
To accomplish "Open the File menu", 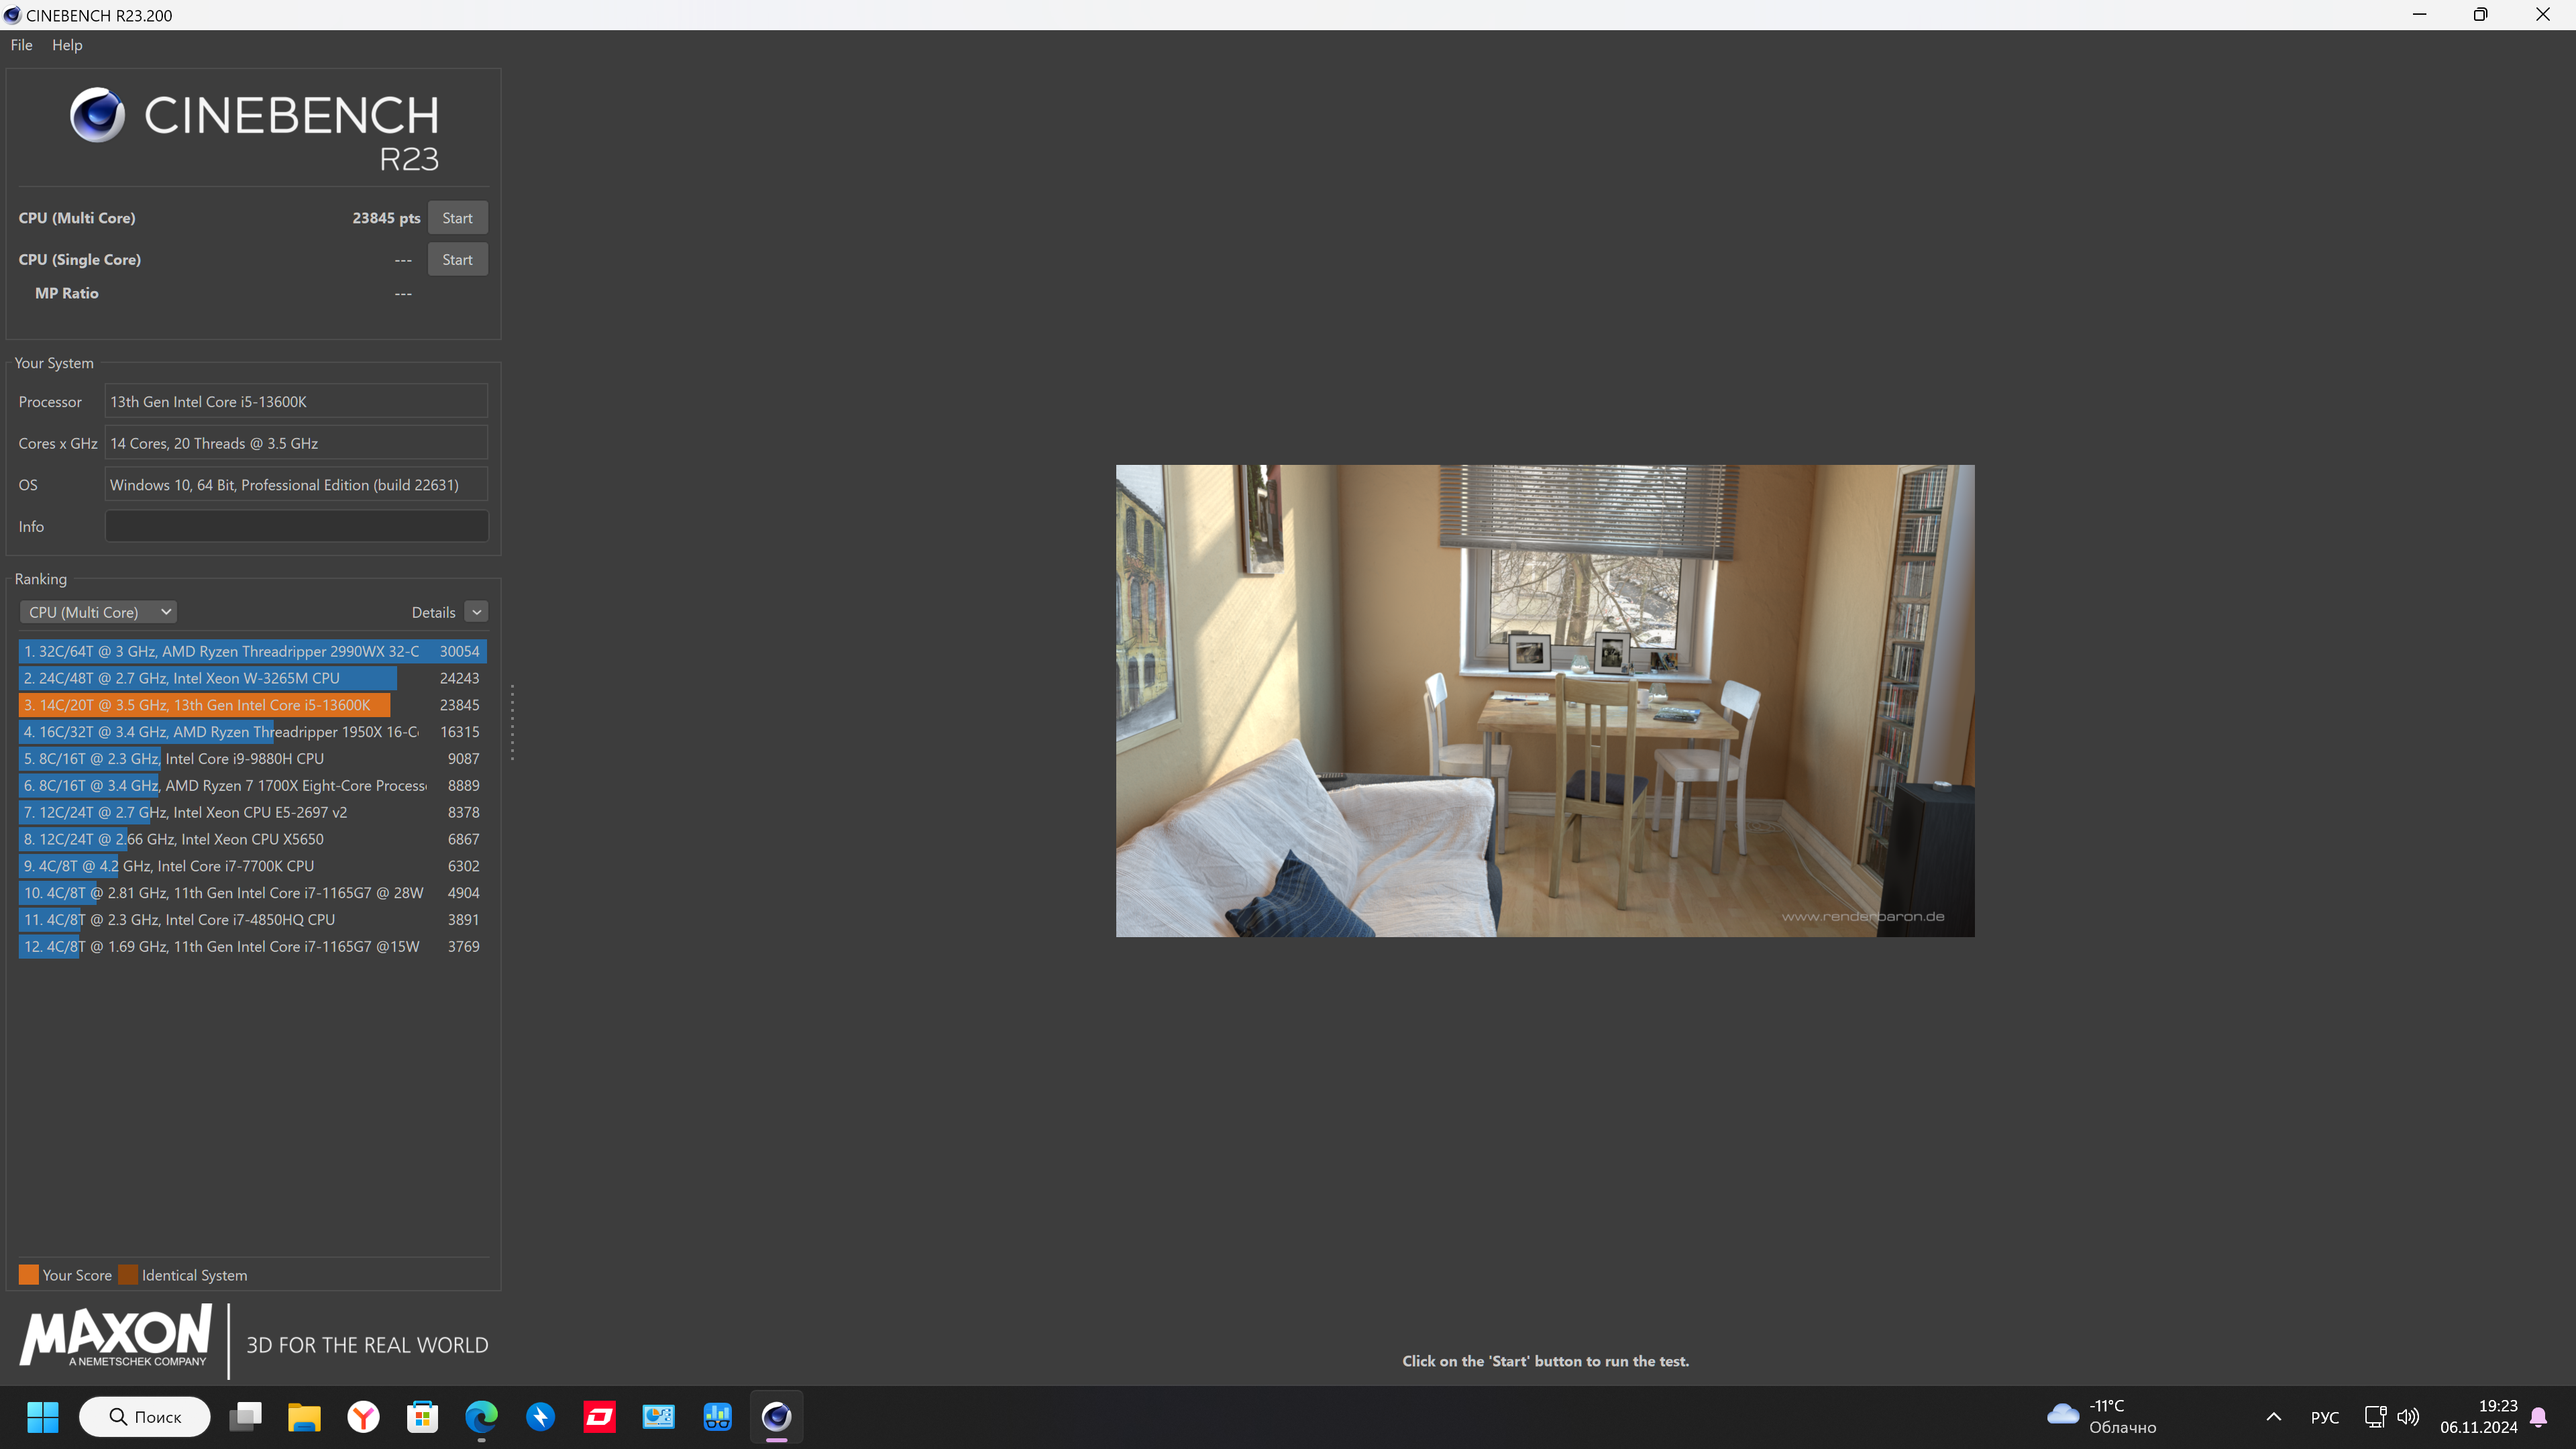I will coord(21,45).
